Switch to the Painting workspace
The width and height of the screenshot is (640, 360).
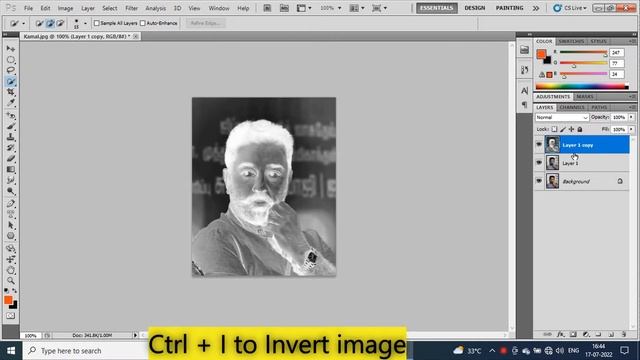[x=509, y=8]
